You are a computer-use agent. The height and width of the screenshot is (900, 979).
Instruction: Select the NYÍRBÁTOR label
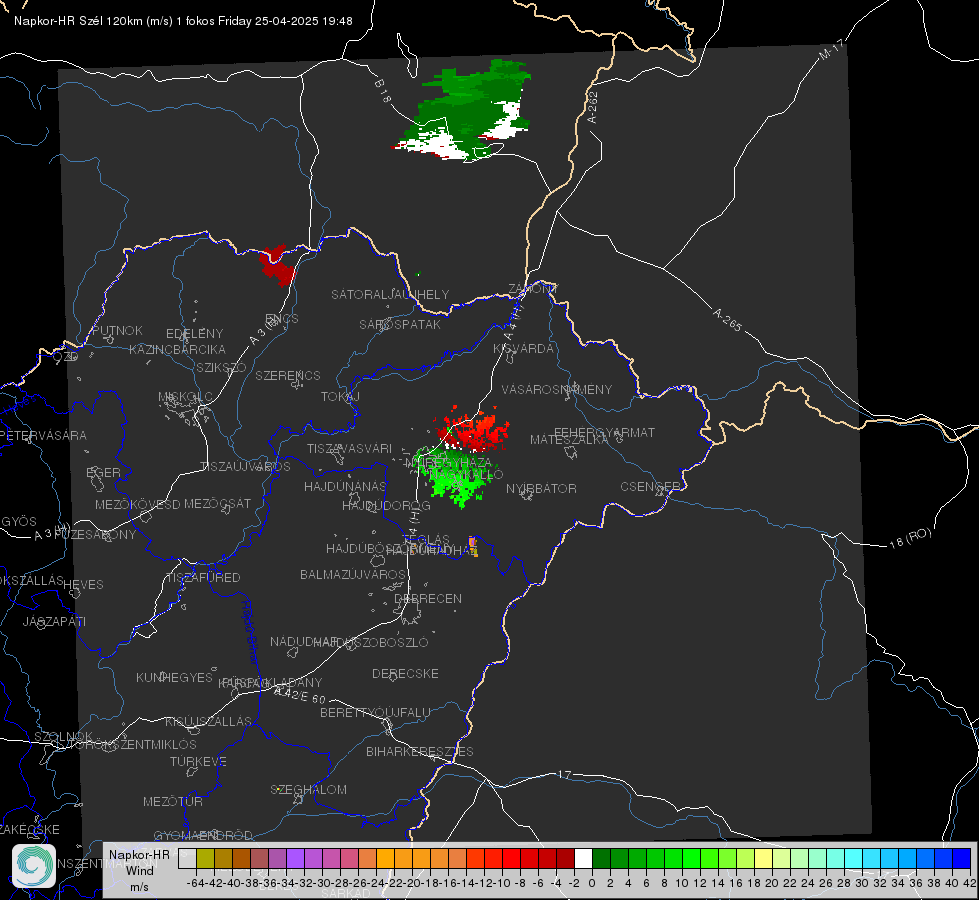click(541, 488)
